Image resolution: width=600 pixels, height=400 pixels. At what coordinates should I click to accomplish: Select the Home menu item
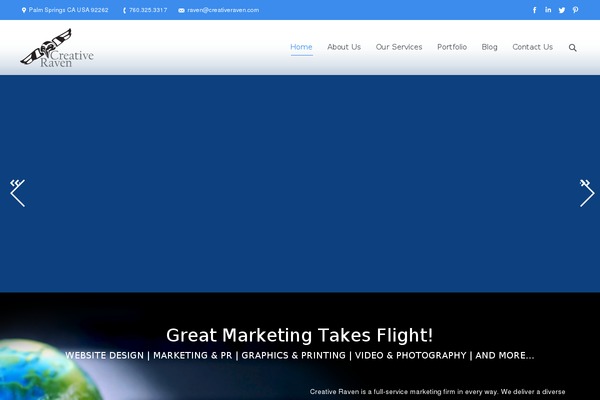click(x=302, y=47)
